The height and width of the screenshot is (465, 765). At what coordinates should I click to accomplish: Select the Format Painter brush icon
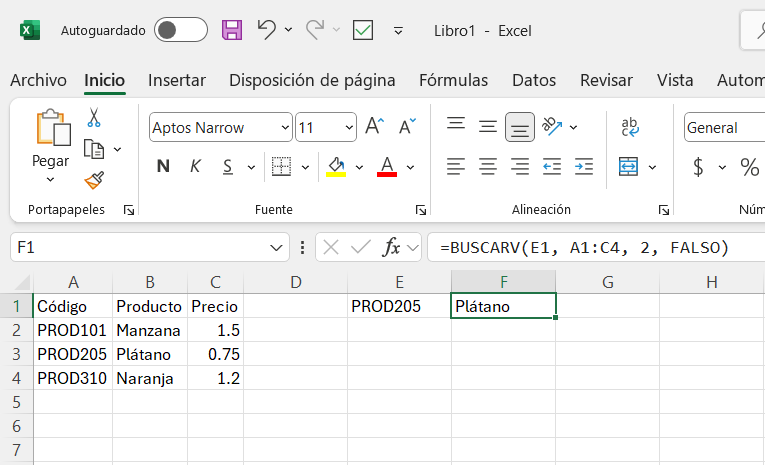(x=94, y=180)
